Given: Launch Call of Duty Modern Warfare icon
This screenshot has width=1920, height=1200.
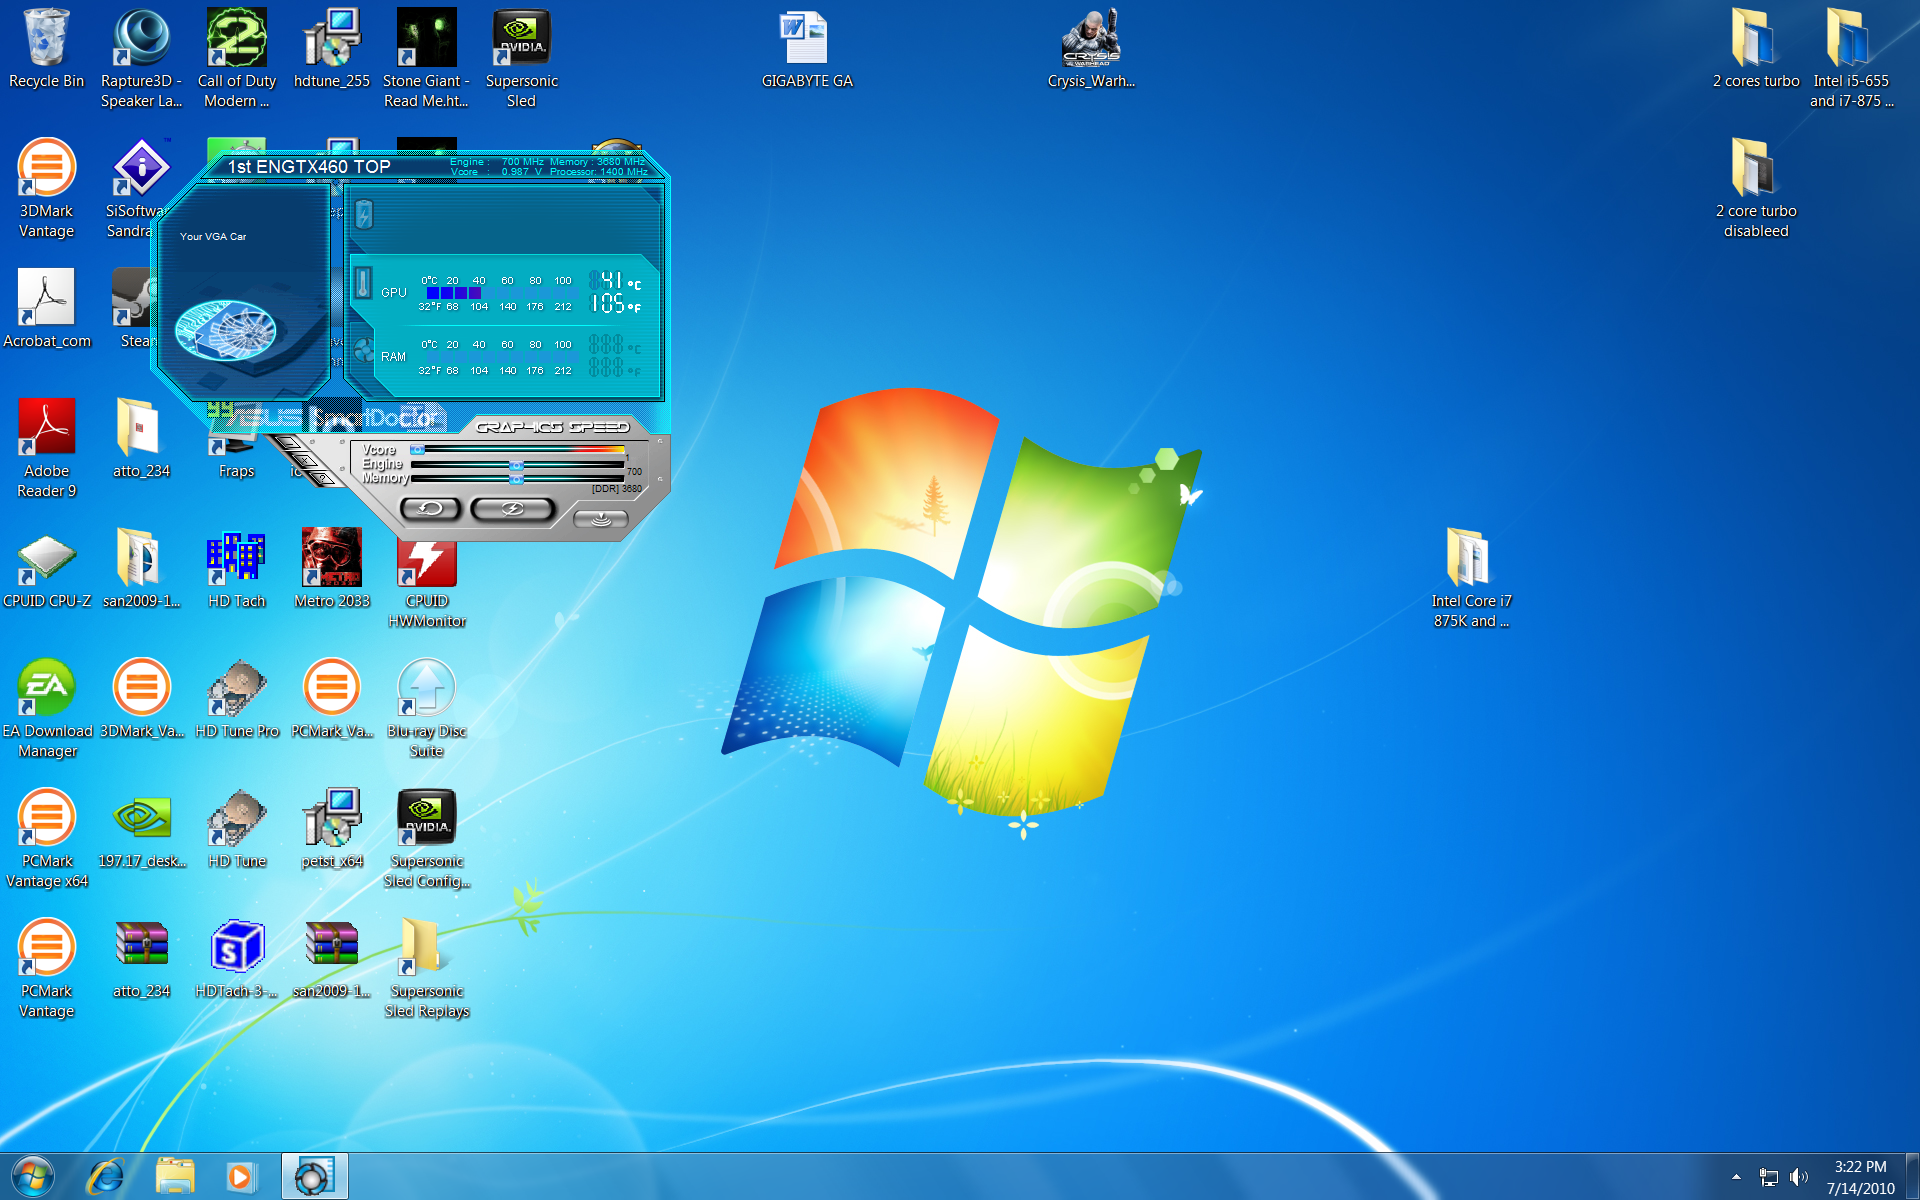Looking at the screenshot, I should (237, 57).
